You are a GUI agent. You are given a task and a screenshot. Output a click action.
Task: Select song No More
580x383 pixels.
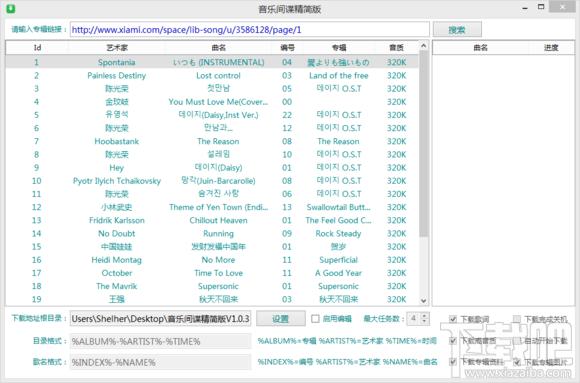218,260
